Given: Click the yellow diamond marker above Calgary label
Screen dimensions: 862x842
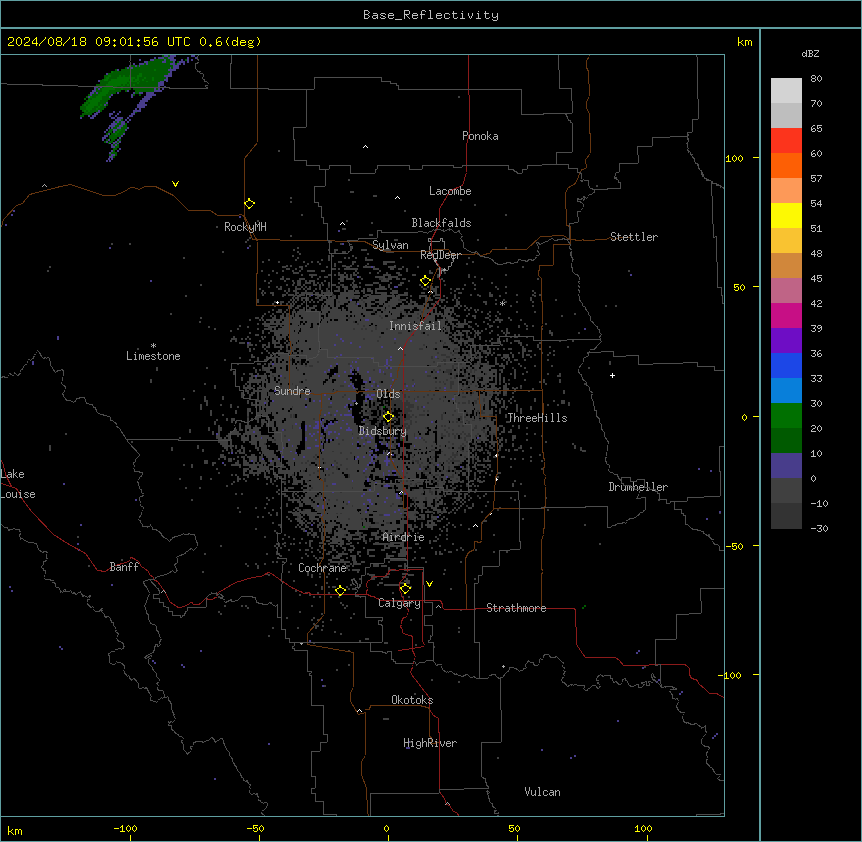Looking at the screenshot, I should click(x=405, y=589).
